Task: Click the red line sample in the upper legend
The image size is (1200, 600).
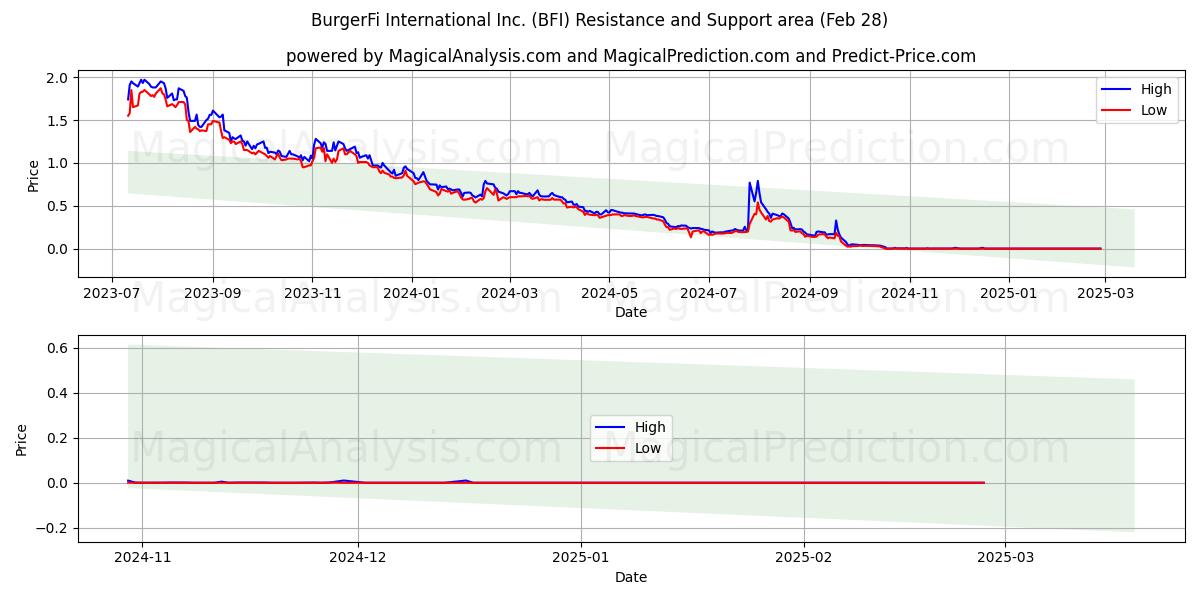Action: [x=1116, y=111]
